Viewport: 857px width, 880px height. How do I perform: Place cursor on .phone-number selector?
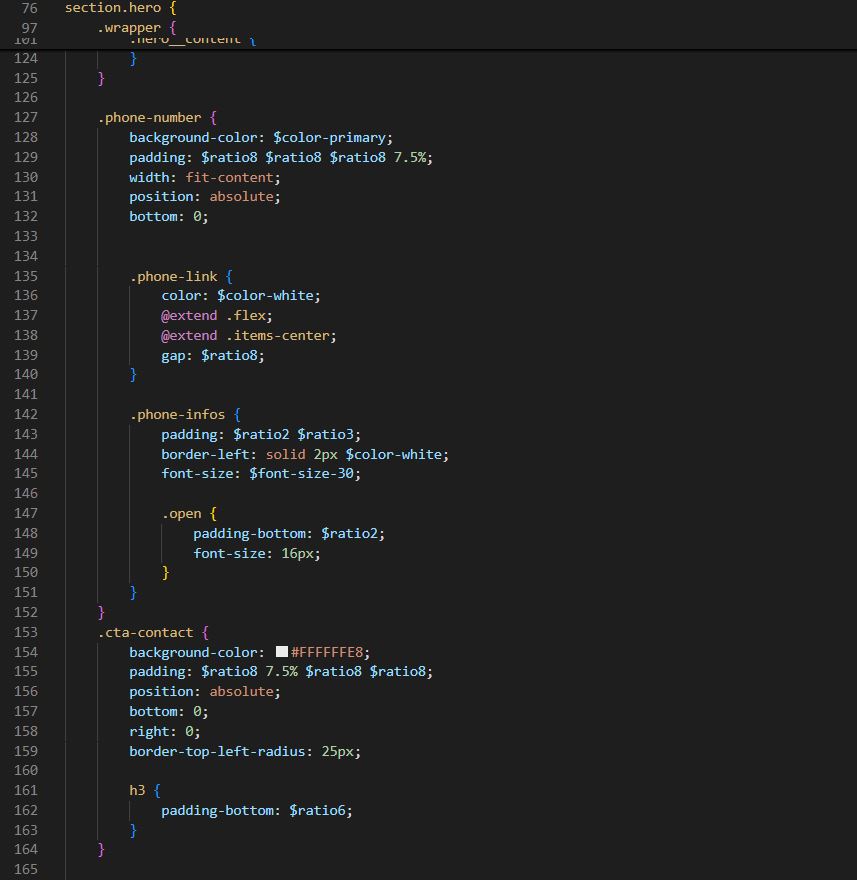(149, 117)
